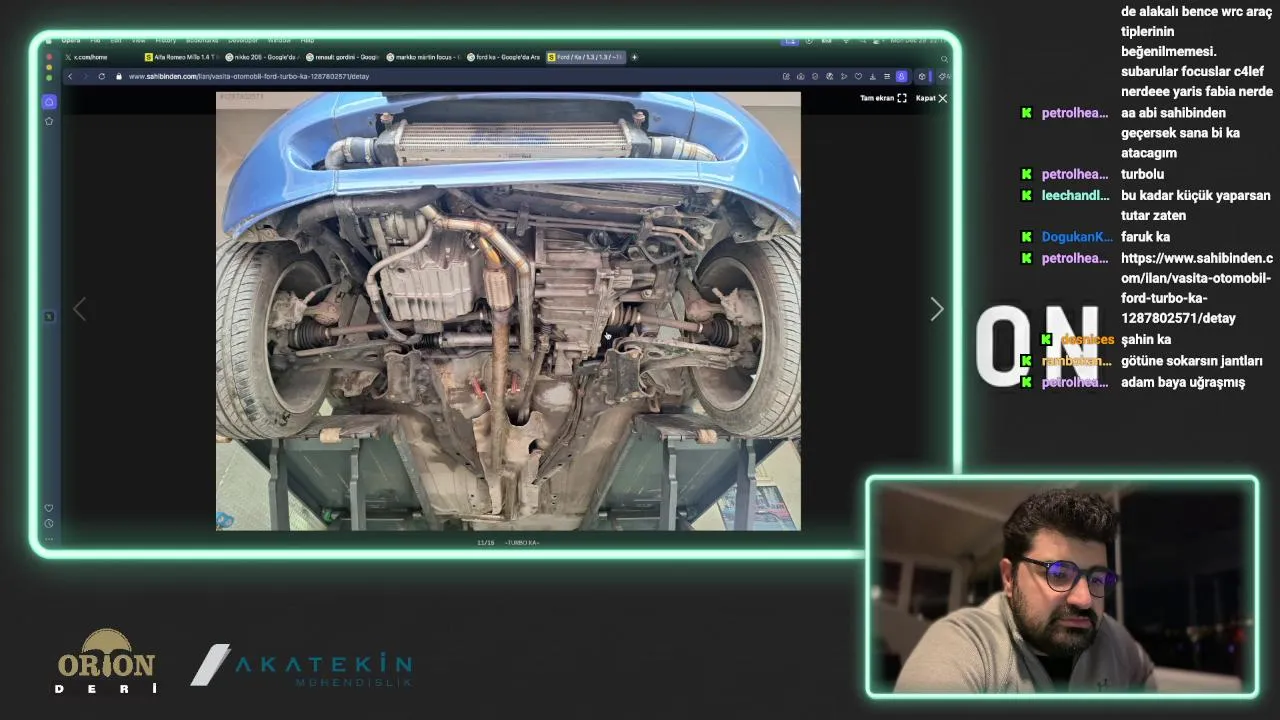The image size is (1280, 720).
Task: Click chat username leechandl...
Action: (x=1075, y=195)
